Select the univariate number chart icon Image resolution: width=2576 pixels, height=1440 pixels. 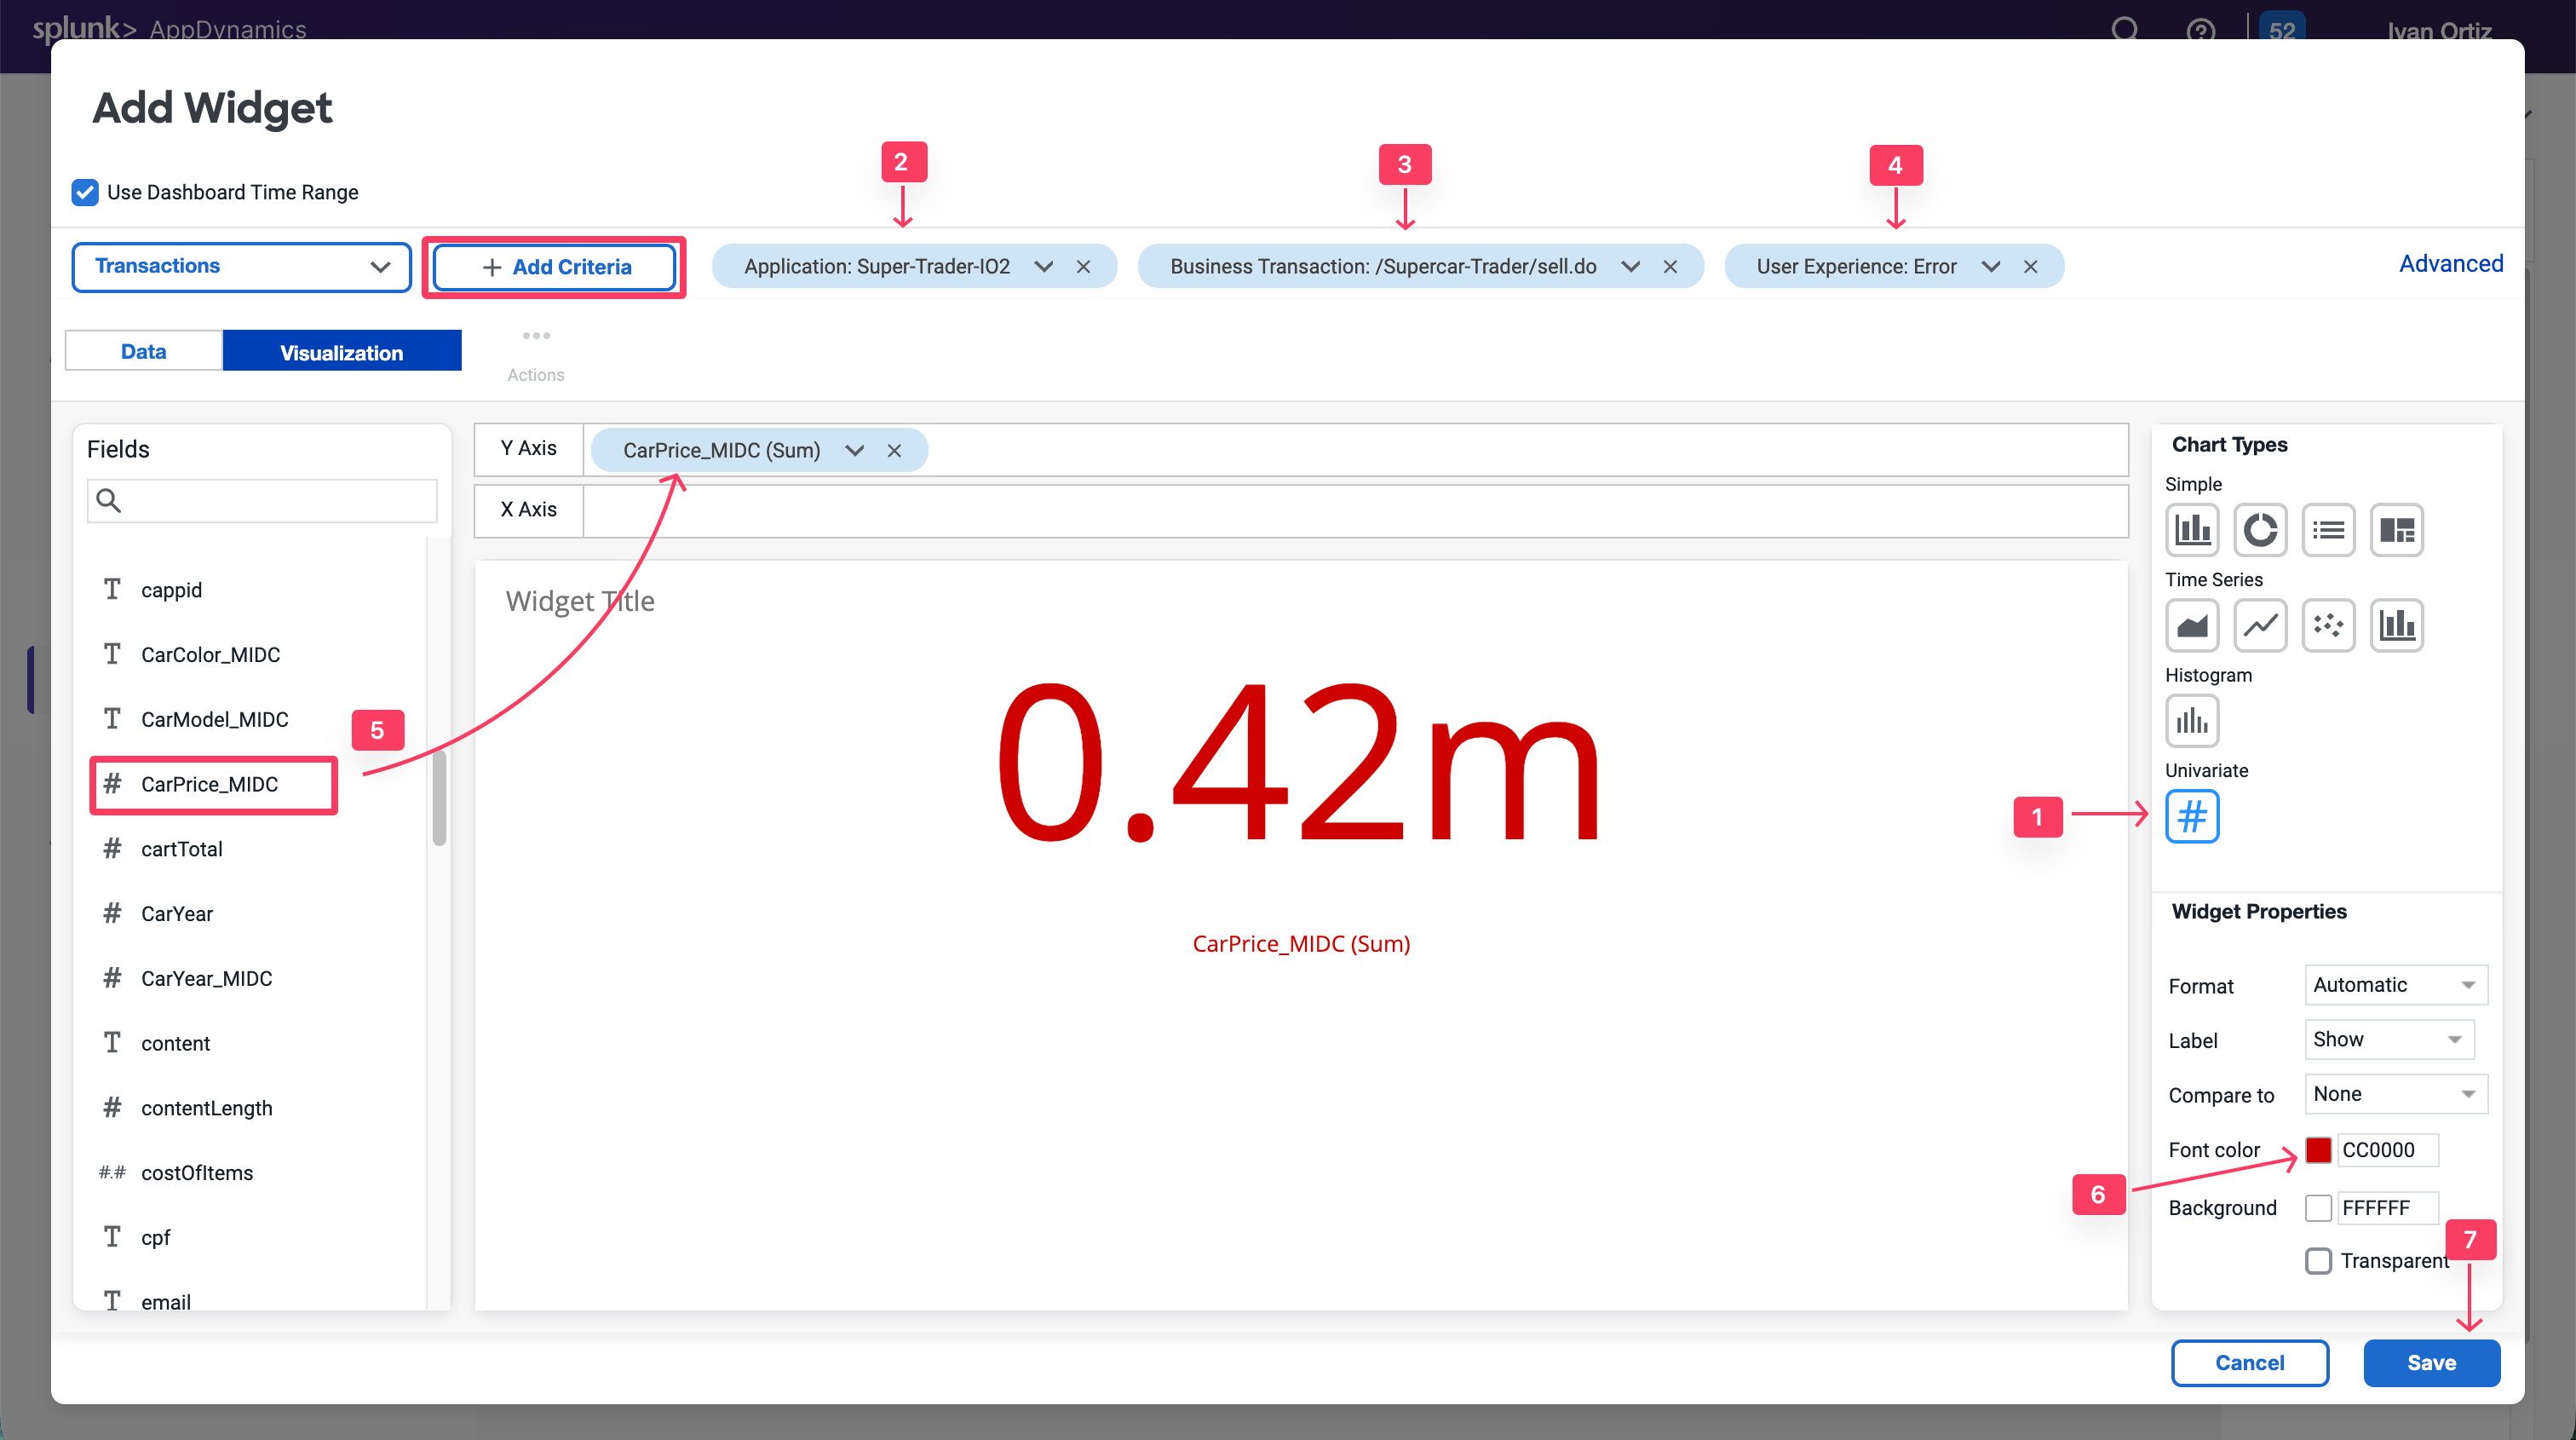coord(2192,816)
